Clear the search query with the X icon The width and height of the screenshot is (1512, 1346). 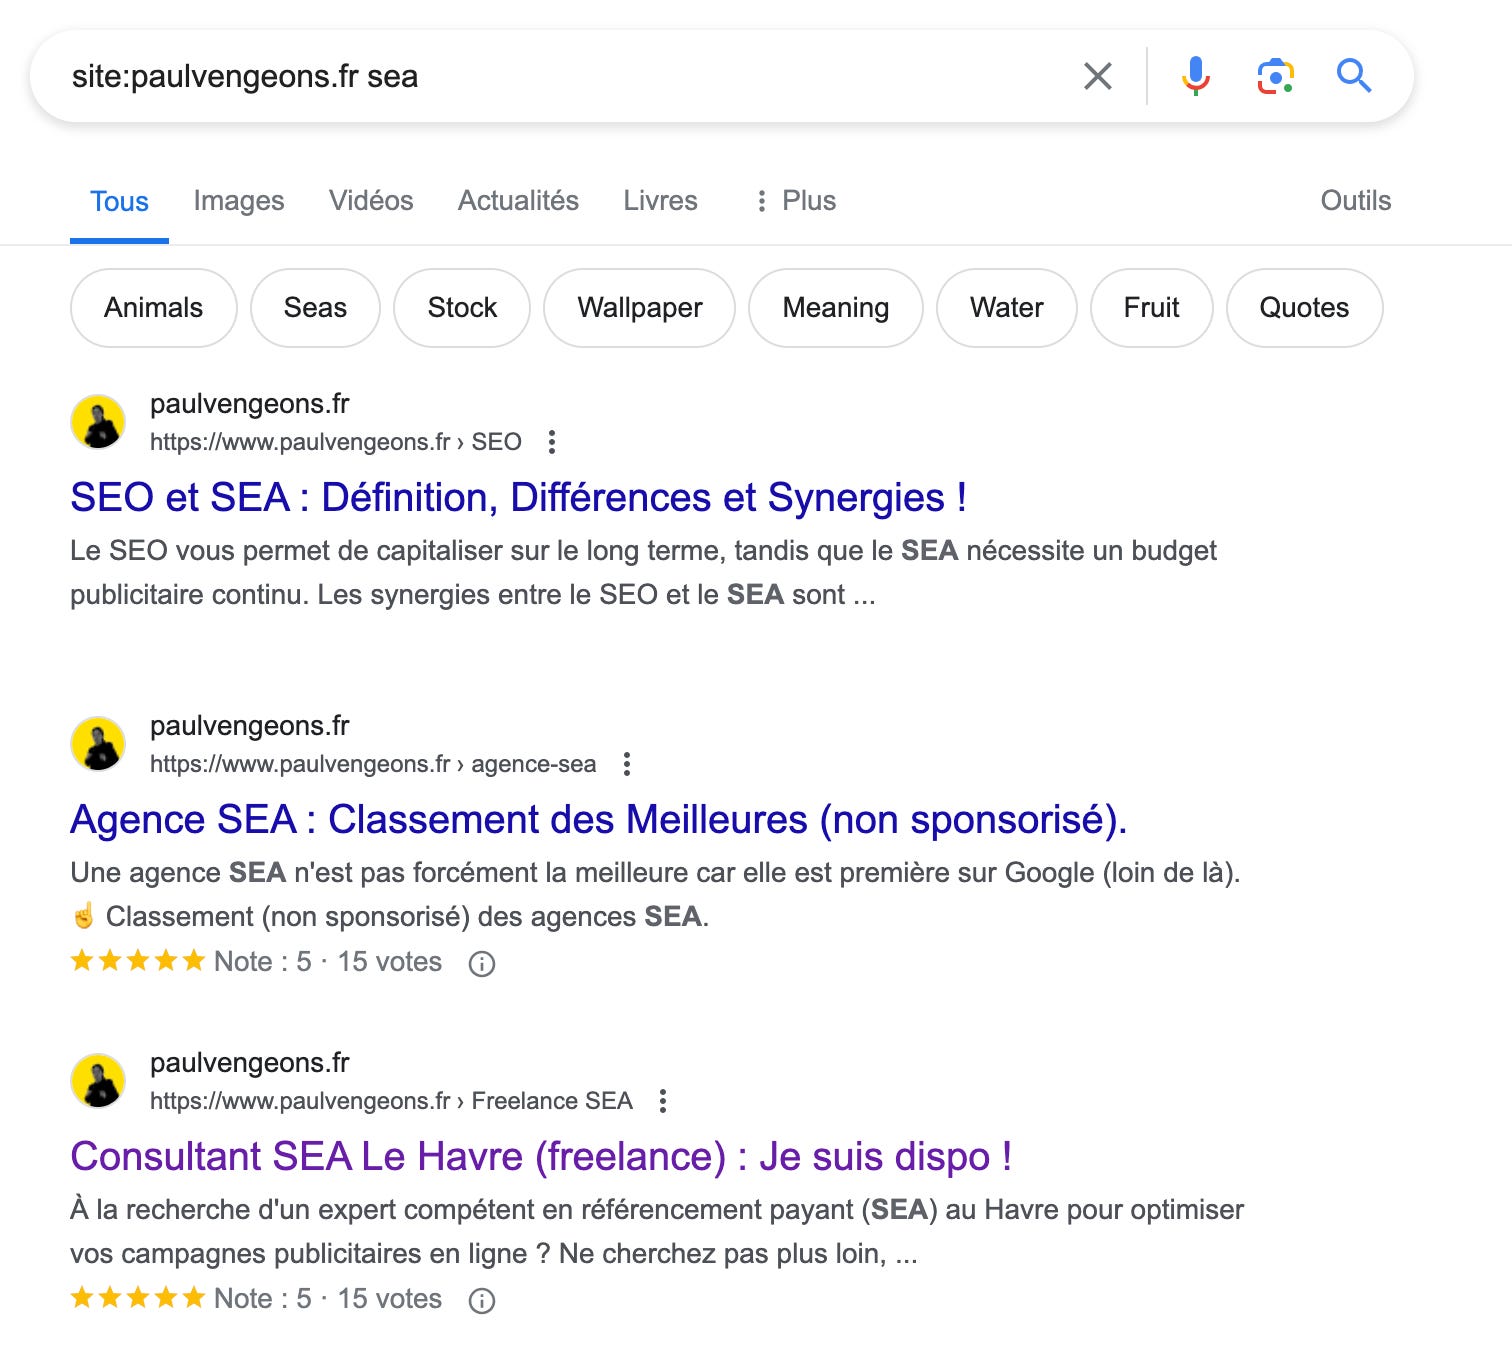click(1098, 75)
